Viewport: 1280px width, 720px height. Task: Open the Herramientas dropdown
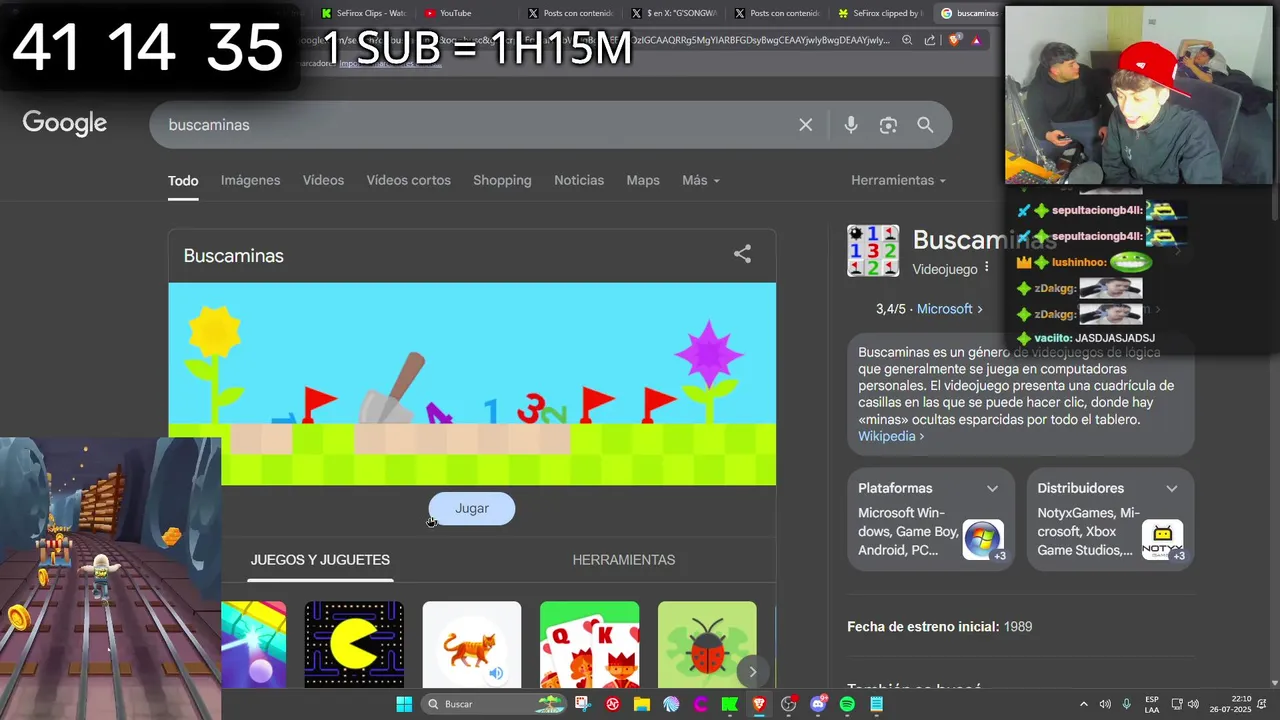(898, 180)
